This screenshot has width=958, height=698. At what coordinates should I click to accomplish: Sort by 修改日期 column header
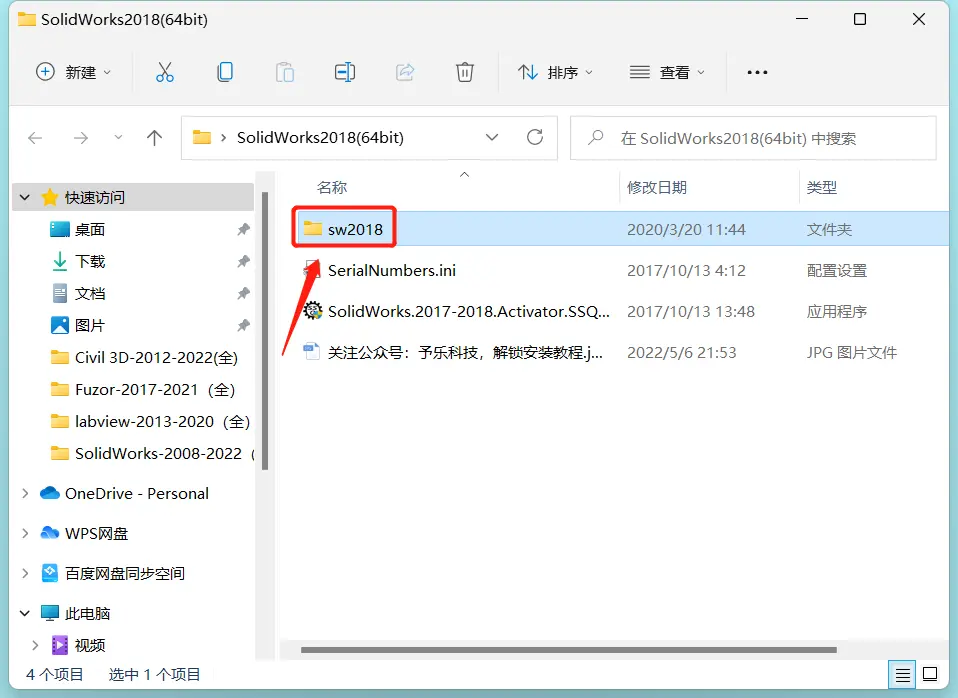pos(657,187)
